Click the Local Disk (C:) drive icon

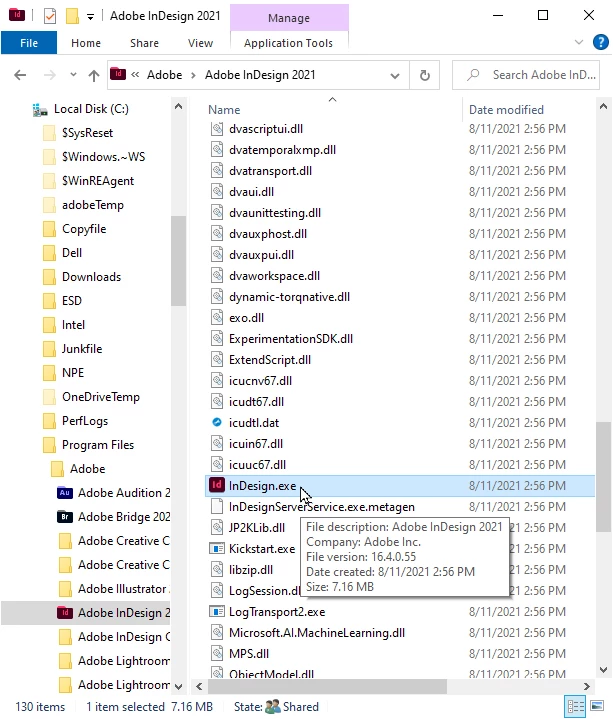tap(40, 110)
